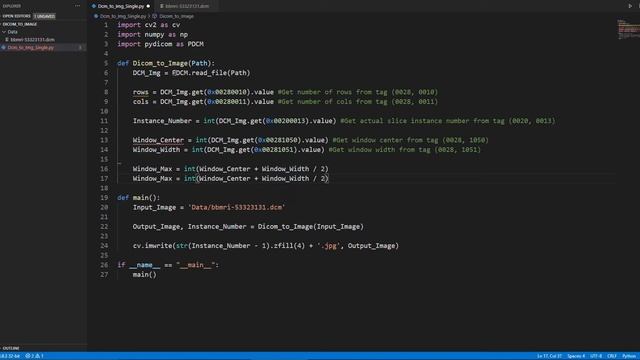Click 'import pydicom as PDCM' on line 3
The height and width of the screenshot is (360, 640).
tap(160, 44)
